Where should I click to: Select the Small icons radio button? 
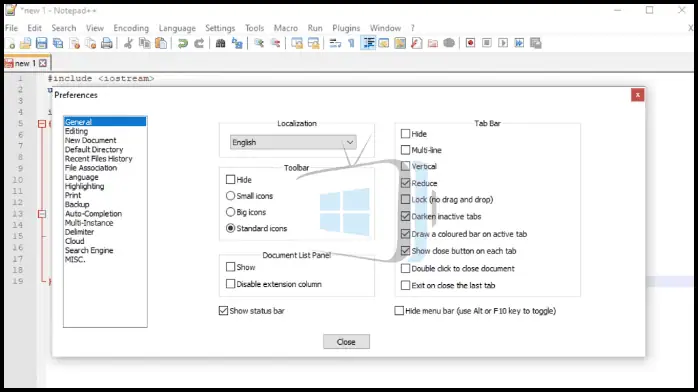[x=230, y=196]
